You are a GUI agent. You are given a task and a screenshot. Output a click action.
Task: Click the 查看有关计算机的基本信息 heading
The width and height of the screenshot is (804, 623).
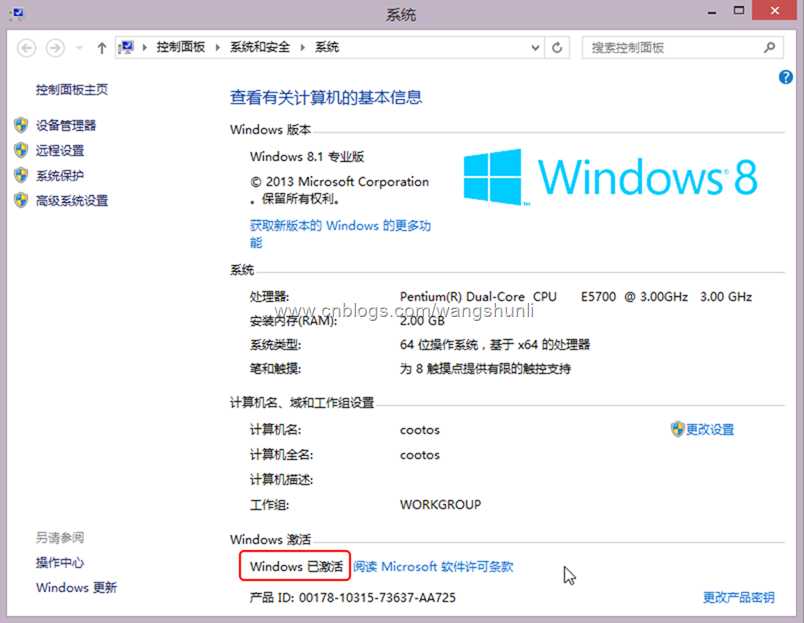(326, 97)
